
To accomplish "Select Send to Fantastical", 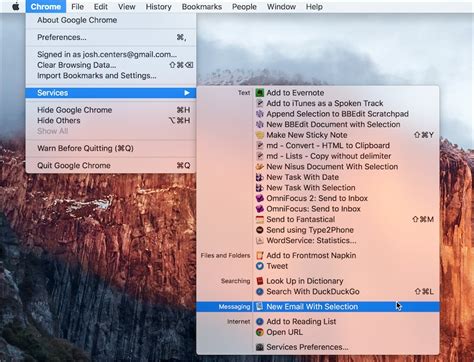I will pos(318,219).
